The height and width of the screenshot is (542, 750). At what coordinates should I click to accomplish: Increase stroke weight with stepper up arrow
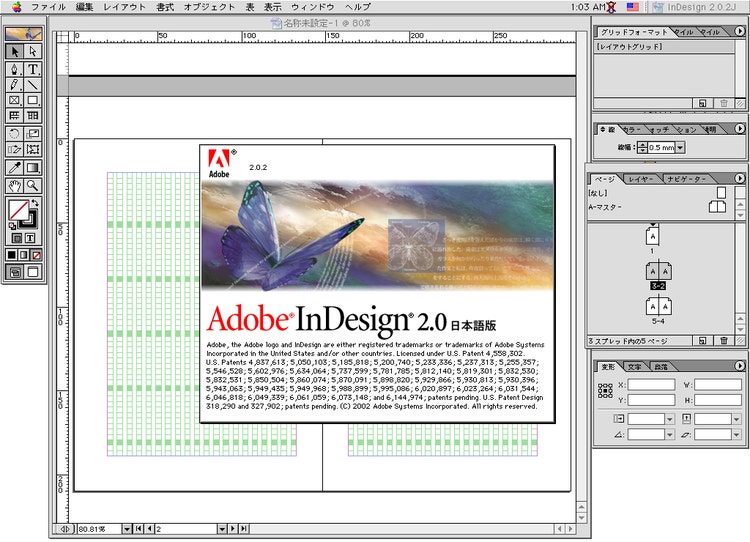click(x=642, y=145)
